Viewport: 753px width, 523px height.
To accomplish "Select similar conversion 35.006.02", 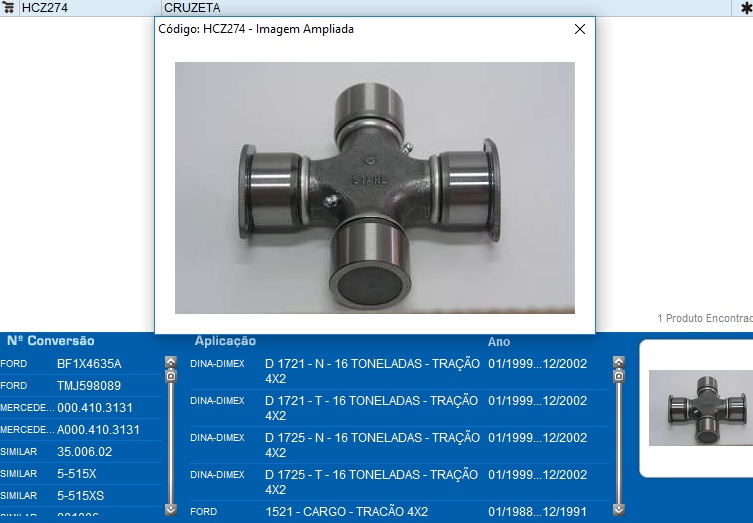I will point(84,452).
